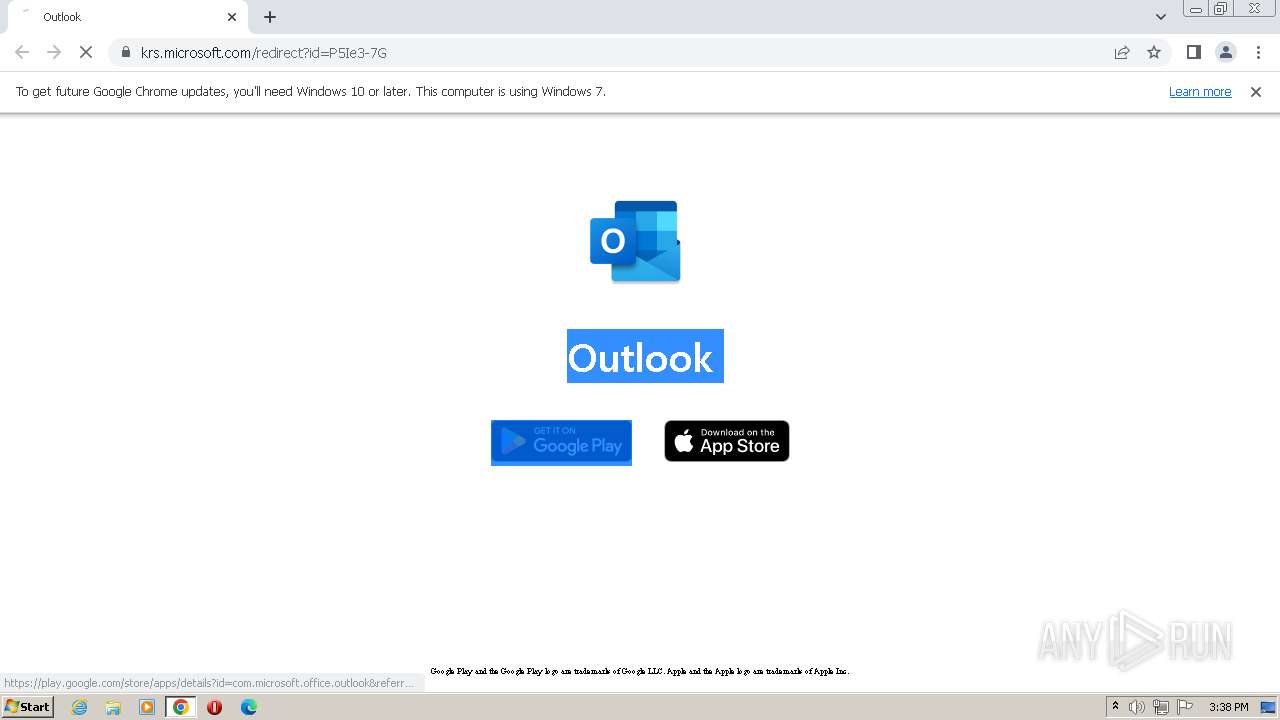Viewport: 1280px width, 720px height.
Task: Bookmark this tab with star icon
Action: 1154,52
